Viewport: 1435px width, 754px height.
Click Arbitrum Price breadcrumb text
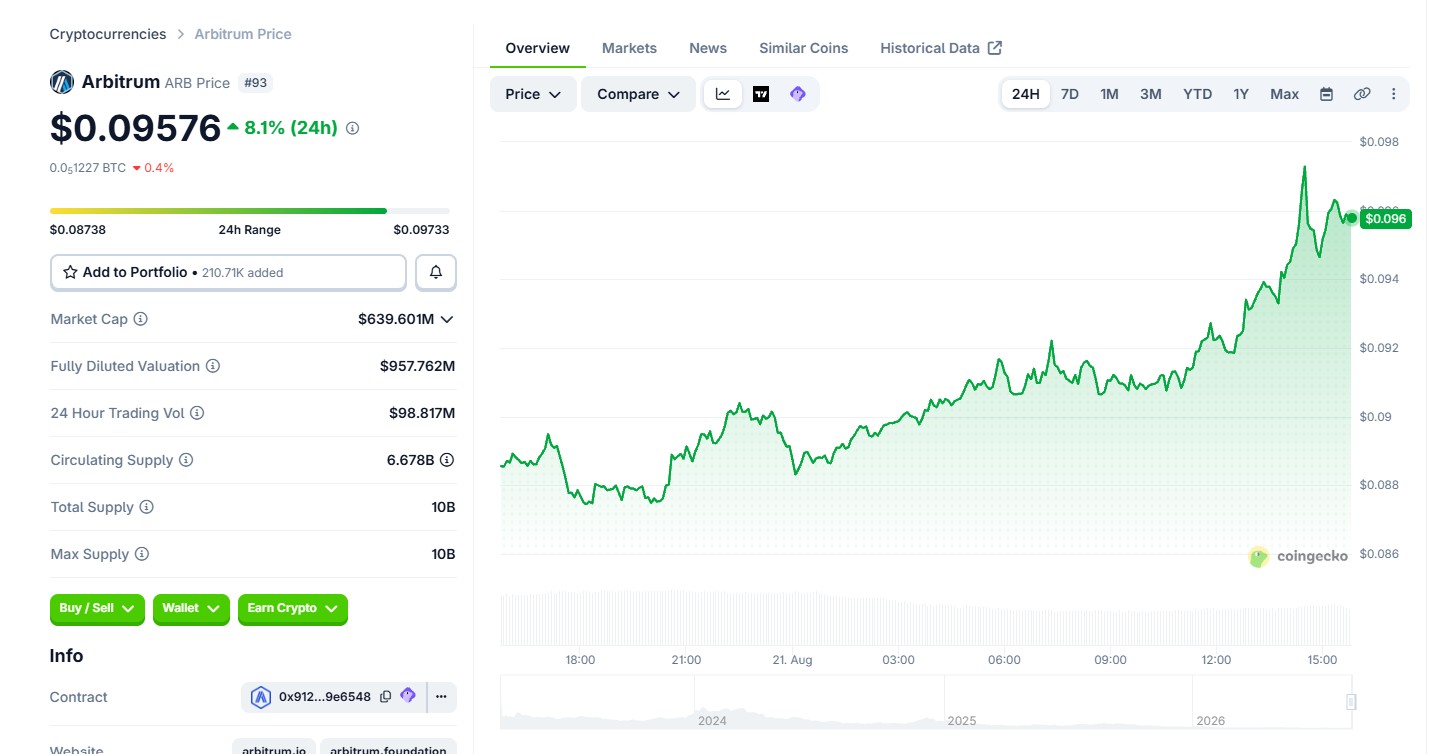(243, 34)
